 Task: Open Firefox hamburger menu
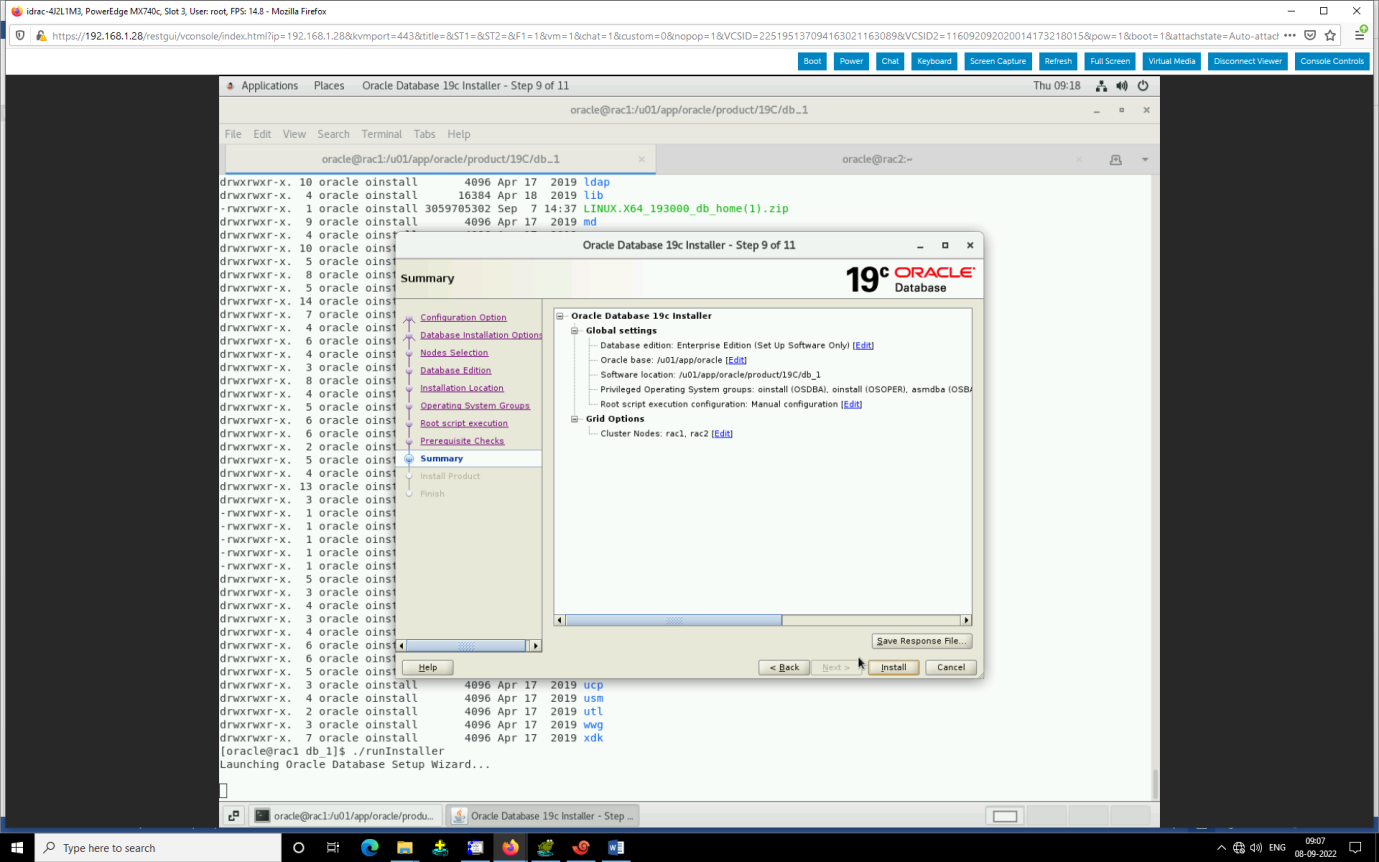[1361, 35]
